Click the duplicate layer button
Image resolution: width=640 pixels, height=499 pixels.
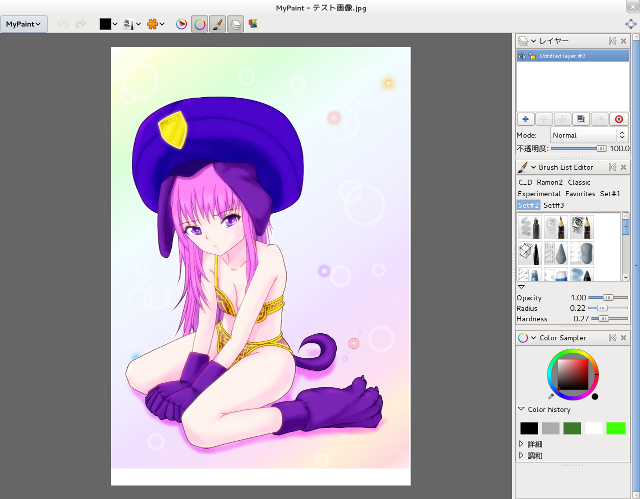pos(580,119)
